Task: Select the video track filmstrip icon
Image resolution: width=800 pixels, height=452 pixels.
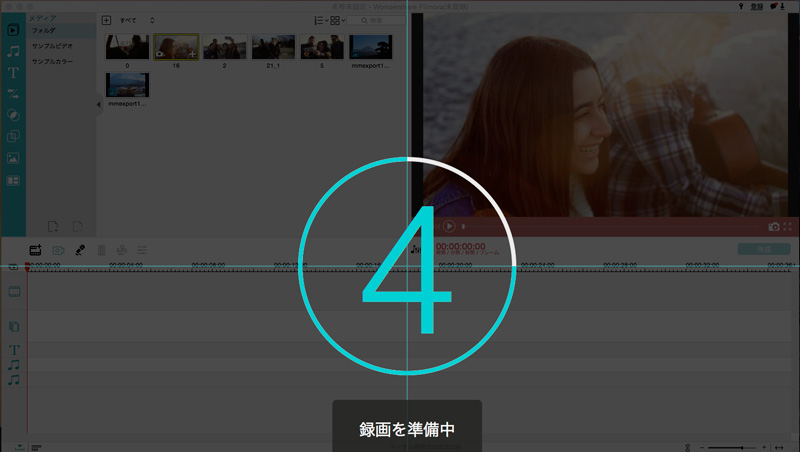Action: [x=14, y=292]
